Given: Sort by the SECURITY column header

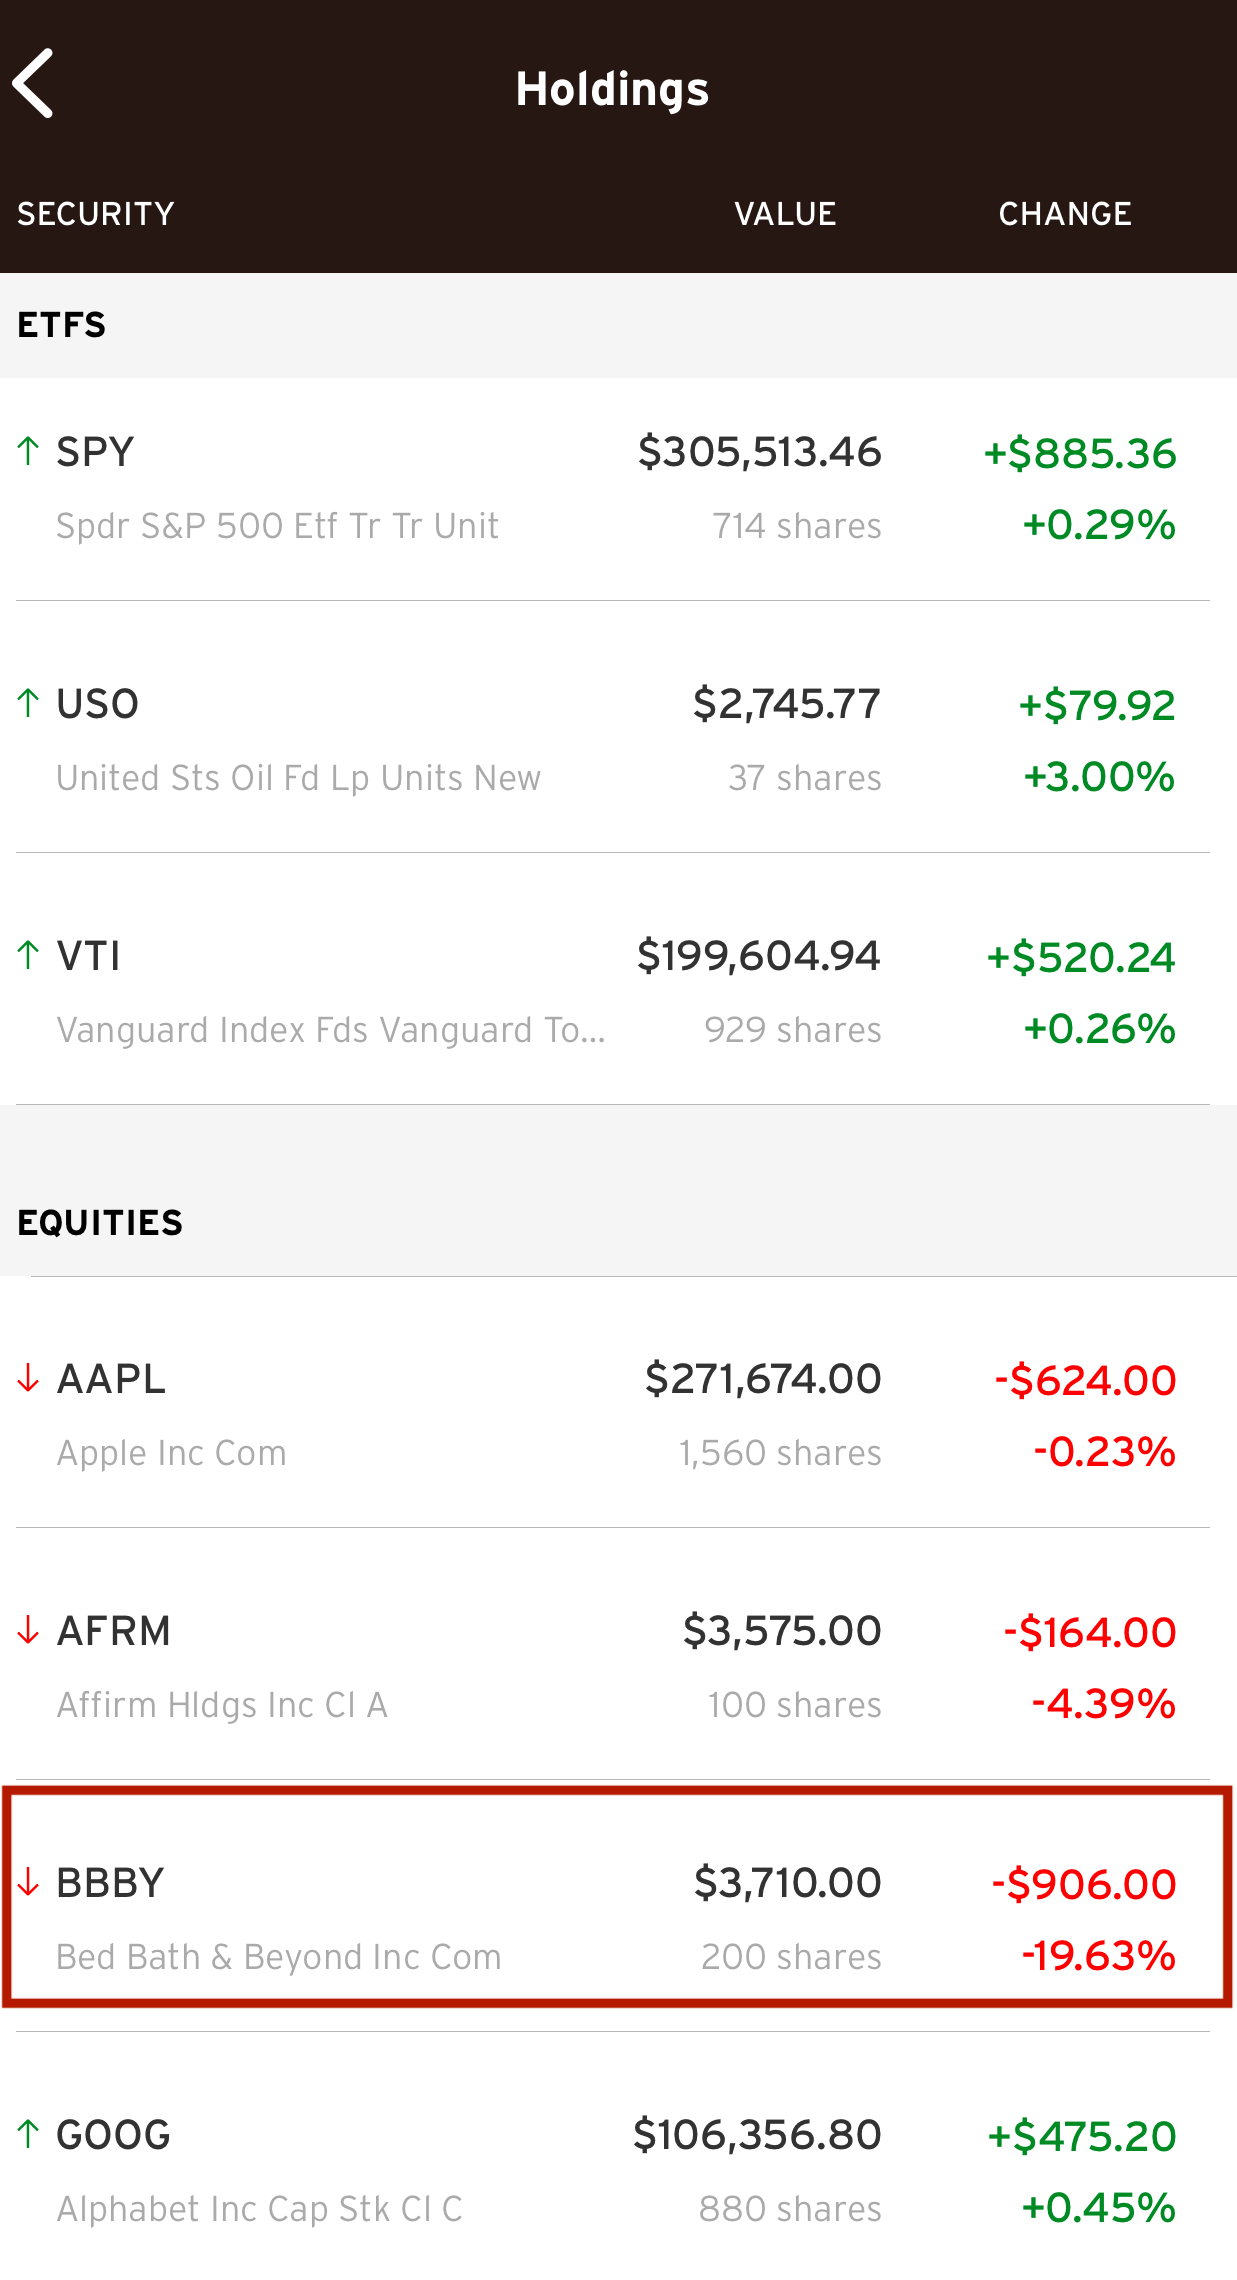Looking at the screenshot, I should [x=96, y=214].
